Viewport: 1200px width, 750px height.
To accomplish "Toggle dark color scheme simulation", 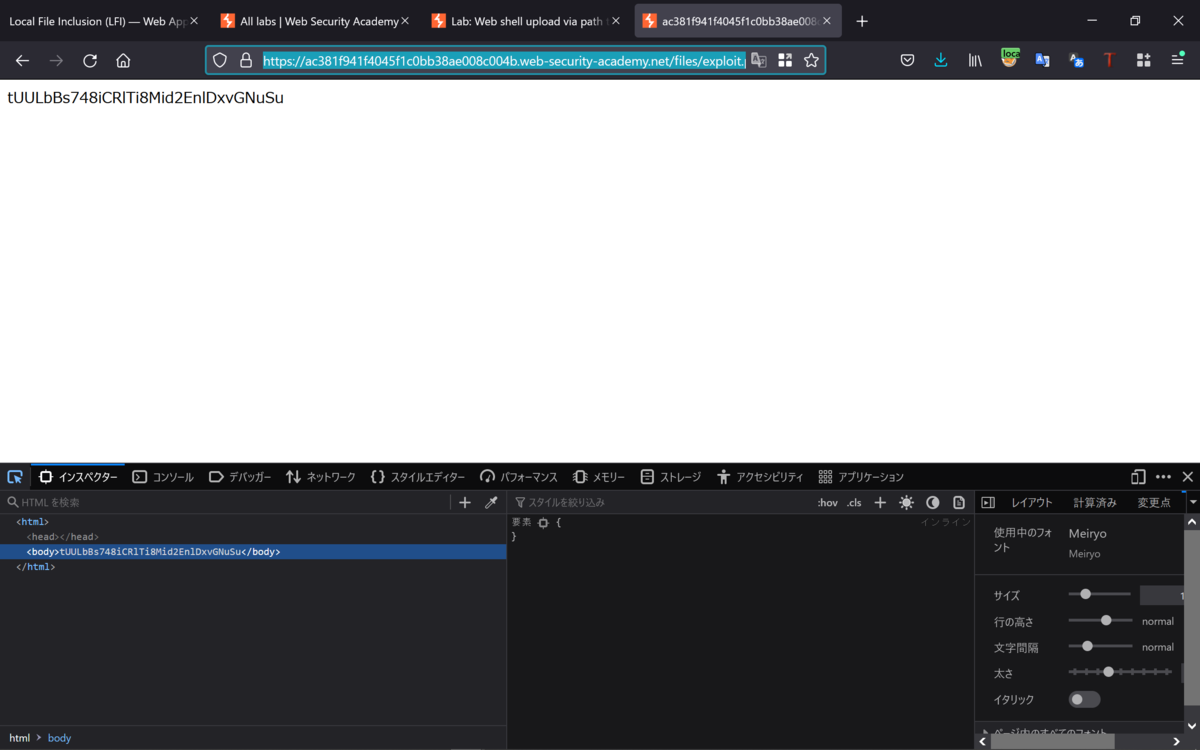I will (932, 502).
